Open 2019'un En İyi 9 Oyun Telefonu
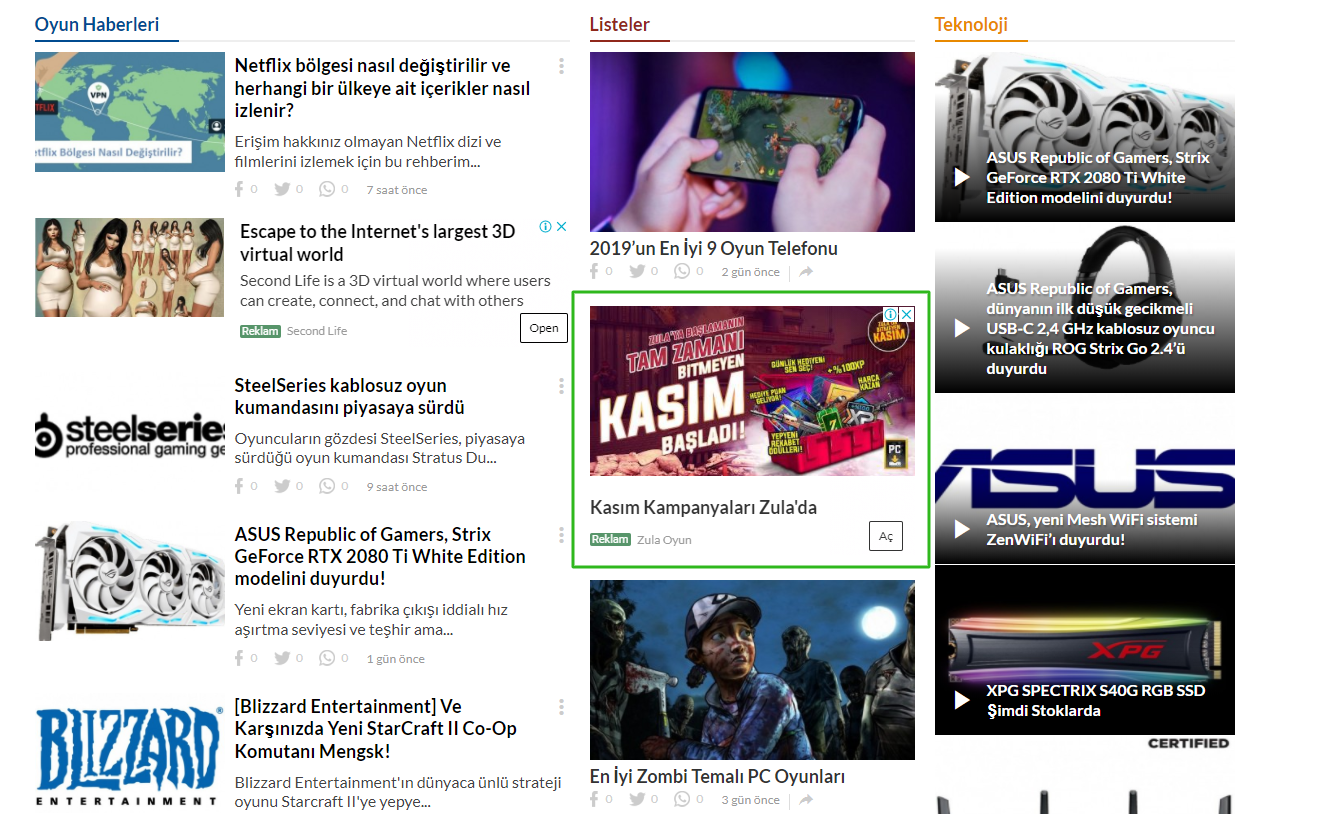Viewport: 1328px width, 814px height. click(x=714, y=248)
